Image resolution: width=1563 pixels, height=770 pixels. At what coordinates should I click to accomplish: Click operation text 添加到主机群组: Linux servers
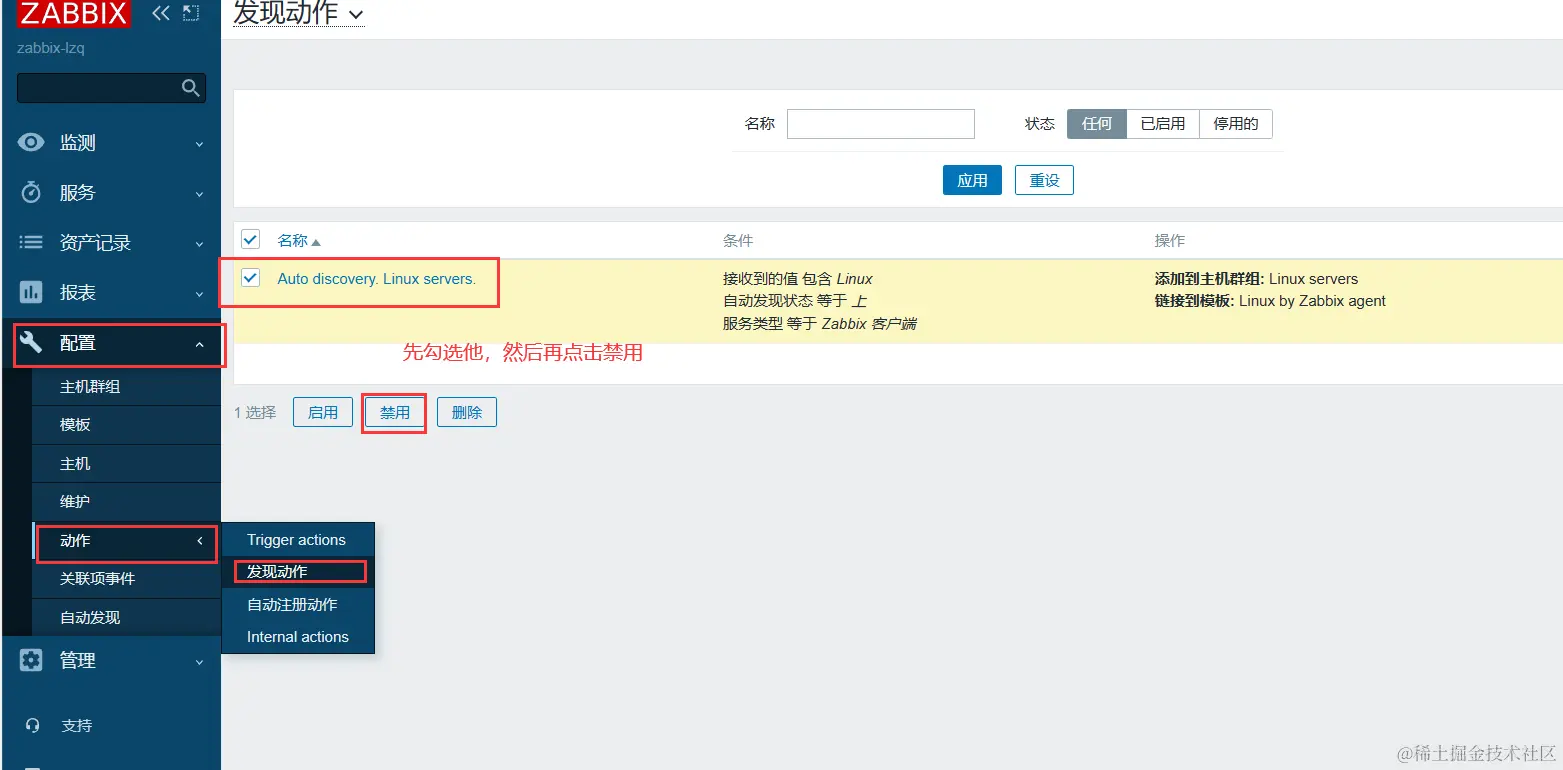(x=1256, y=279)
